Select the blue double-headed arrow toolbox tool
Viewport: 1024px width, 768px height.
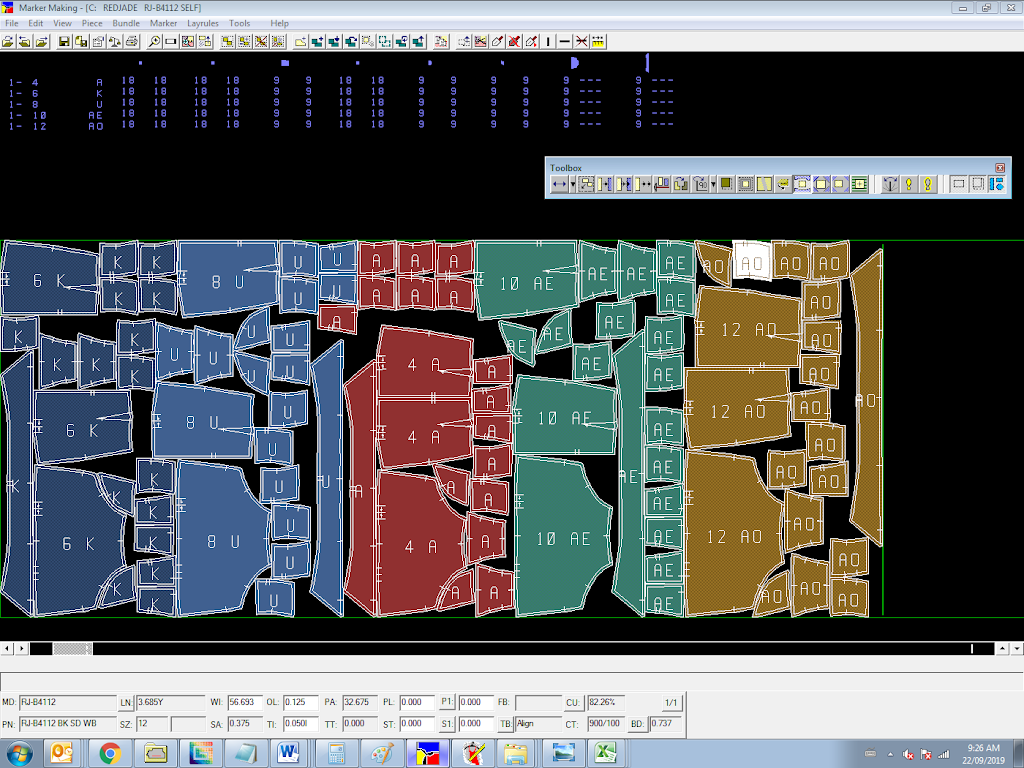[559, 185]
